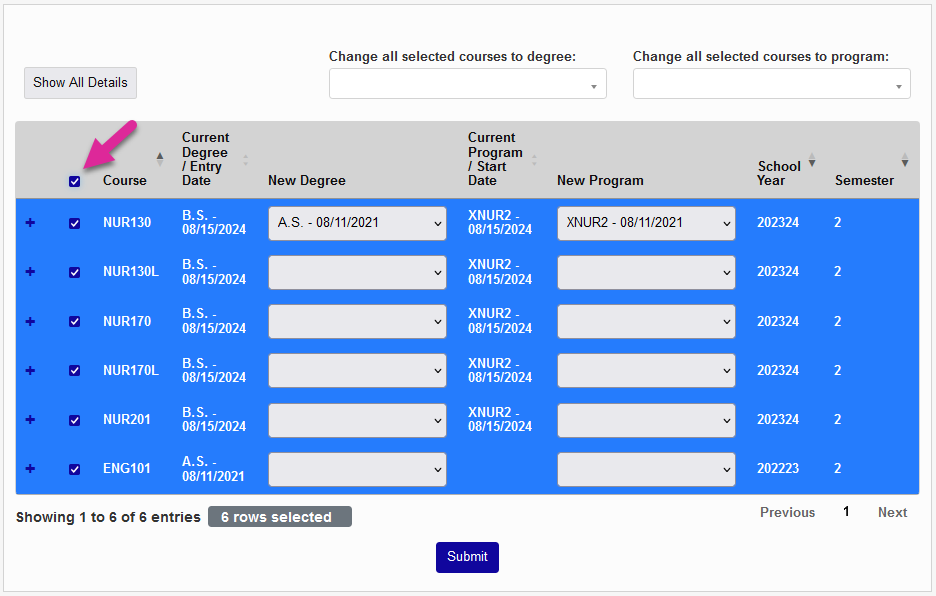Open the change all courses program dropdown
Screen dimensions: 936x596
(771, 83)
